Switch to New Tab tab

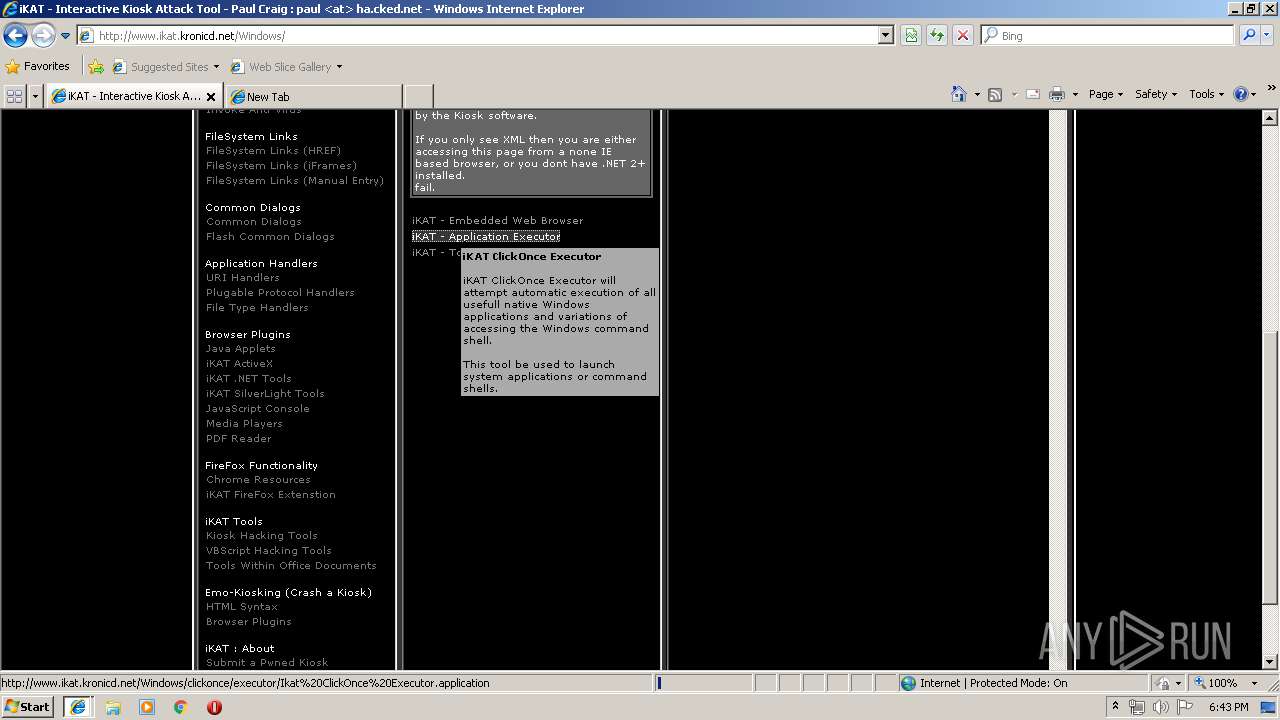[x=313, y=97]
